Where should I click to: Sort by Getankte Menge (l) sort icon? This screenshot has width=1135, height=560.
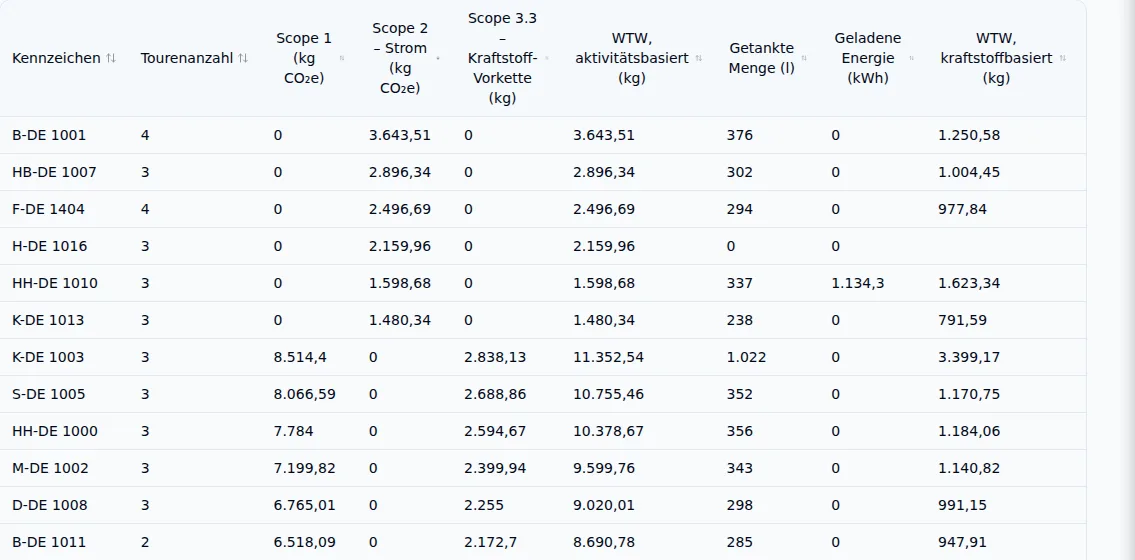pyautogui.click(x=803, y=59)
